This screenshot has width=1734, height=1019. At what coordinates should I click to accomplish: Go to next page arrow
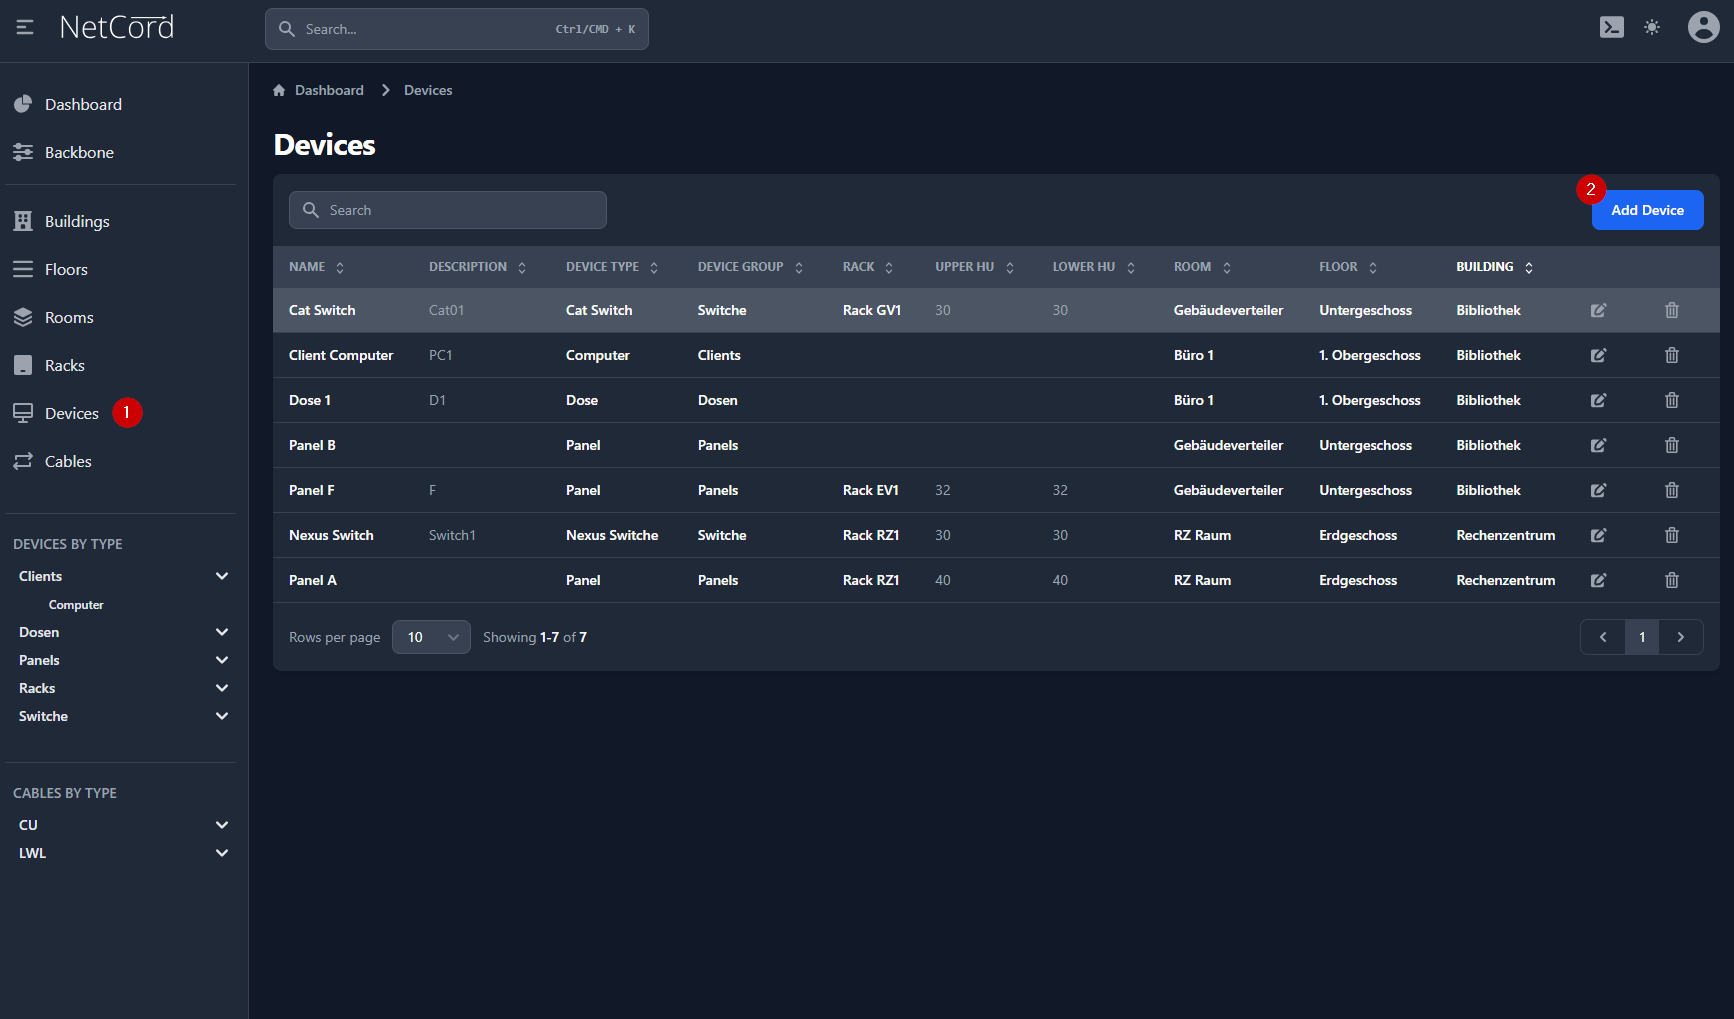pos(1680,637)
